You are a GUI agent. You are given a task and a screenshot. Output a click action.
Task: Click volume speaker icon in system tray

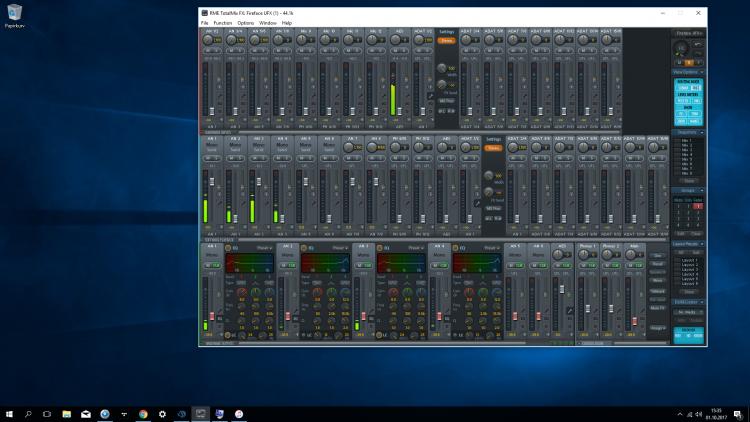[698, 414]
